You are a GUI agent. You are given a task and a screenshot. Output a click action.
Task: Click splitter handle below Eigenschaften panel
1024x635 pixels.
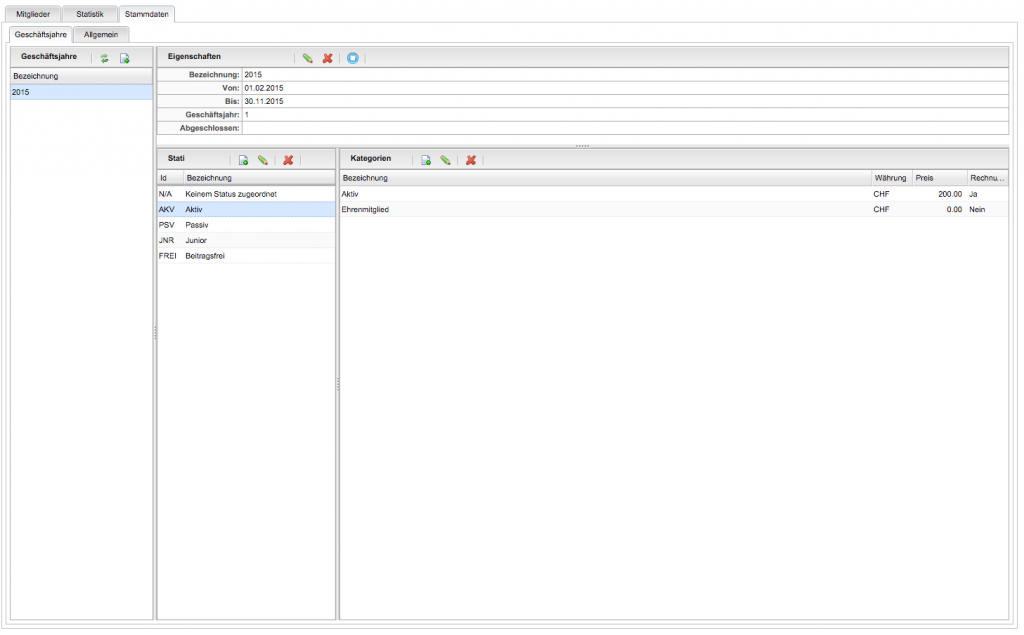pyautogui.click(x=583, y=146)
